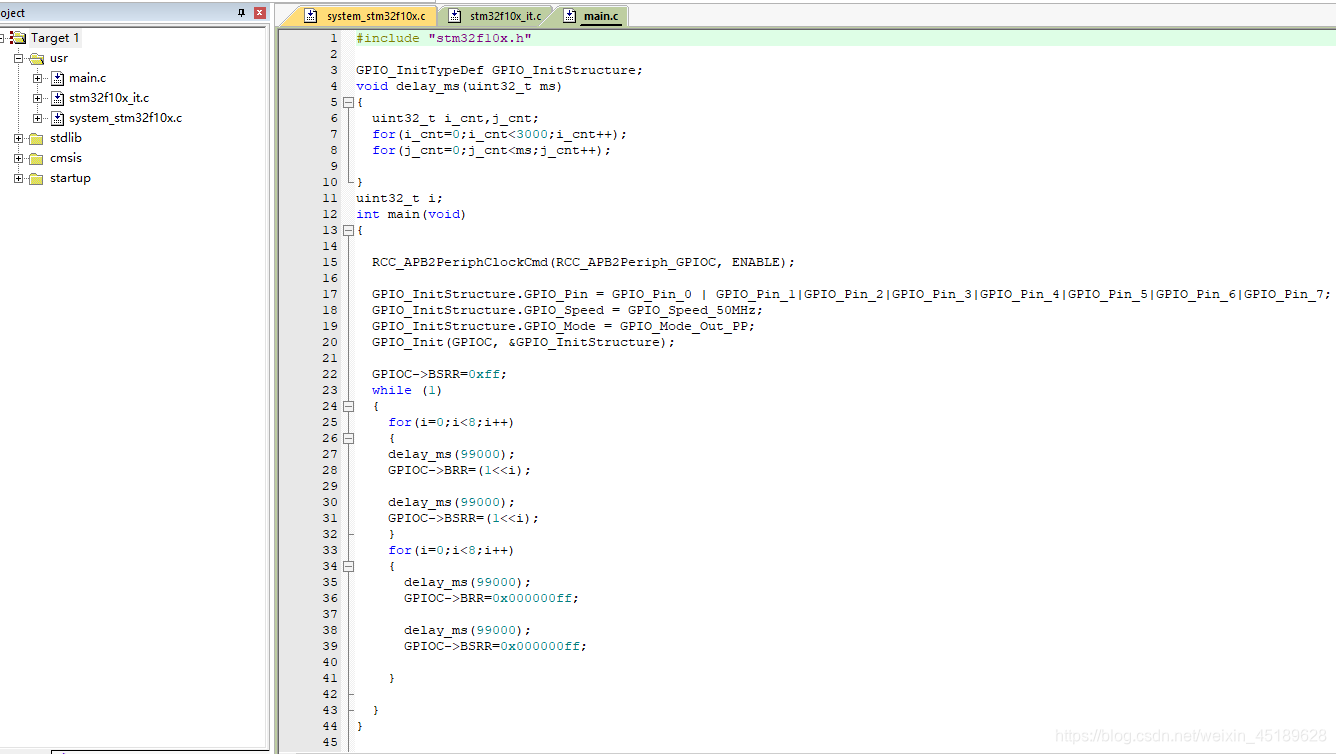Screen dimensions: 1336x754
Task: Click line number 22 in gutter
Action: 330,374
